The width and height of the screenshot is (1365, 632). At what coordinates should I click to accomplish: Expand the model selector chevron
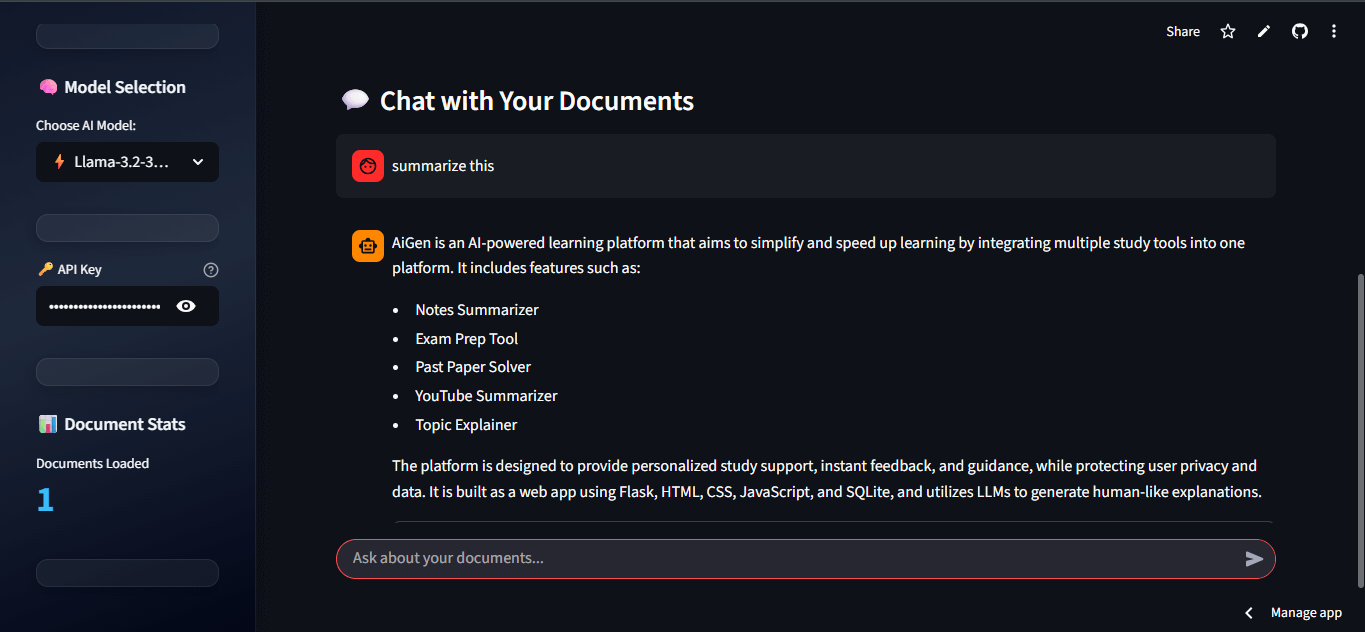pyautogui.click(x=198, y=161)
